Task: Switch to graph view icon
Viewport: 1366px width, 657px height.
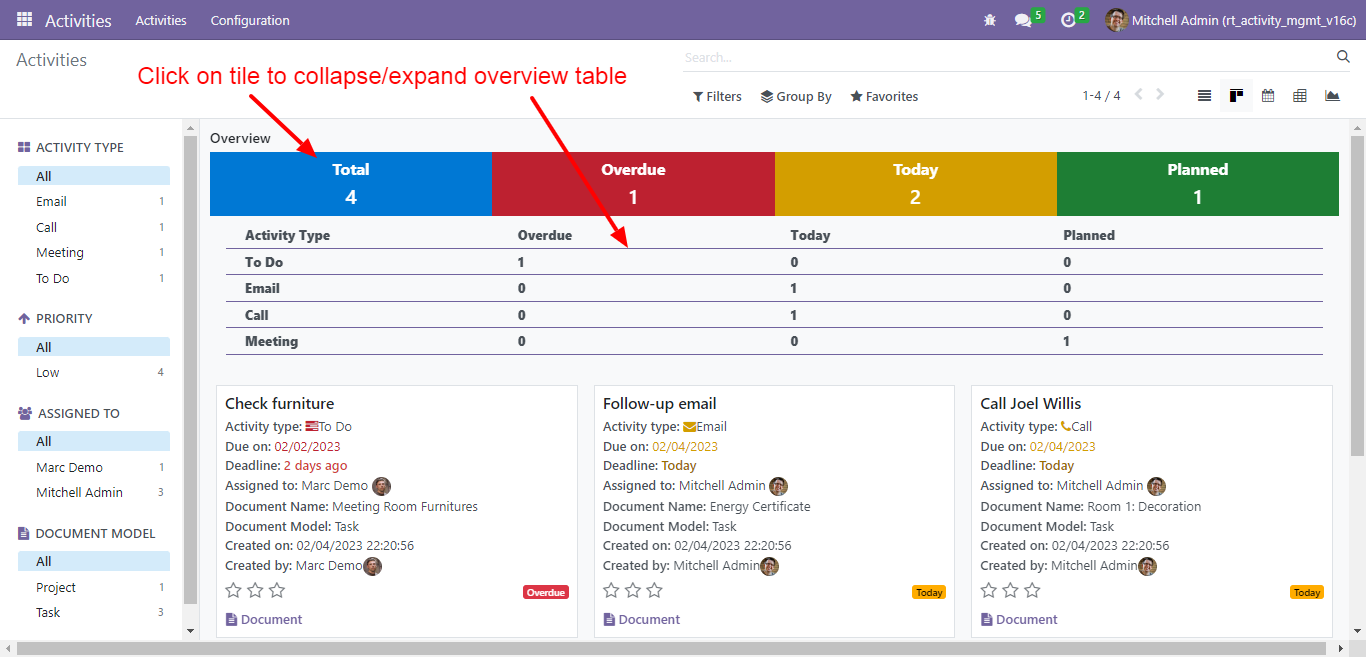Action: (x=1332, y=96)
